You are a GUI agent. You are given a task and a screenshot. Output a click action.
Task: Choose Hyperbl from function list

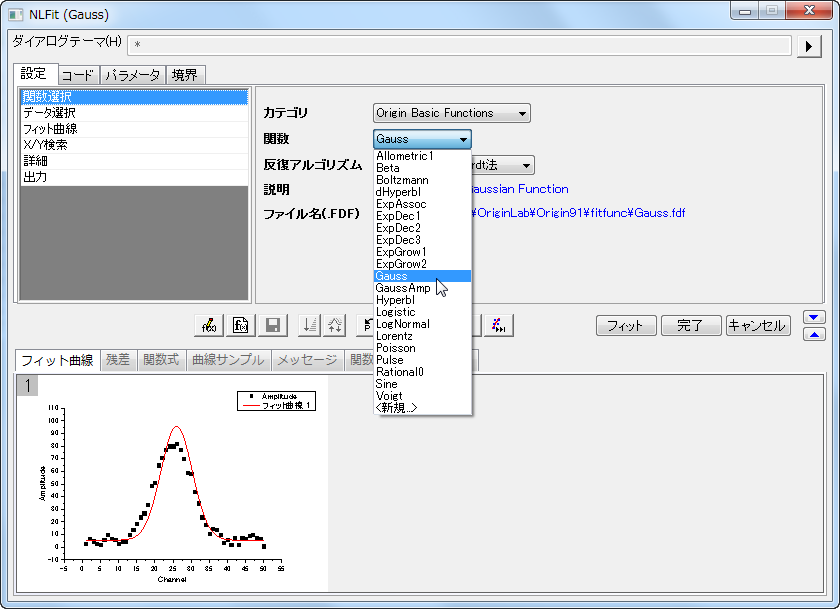coord(422,300)
